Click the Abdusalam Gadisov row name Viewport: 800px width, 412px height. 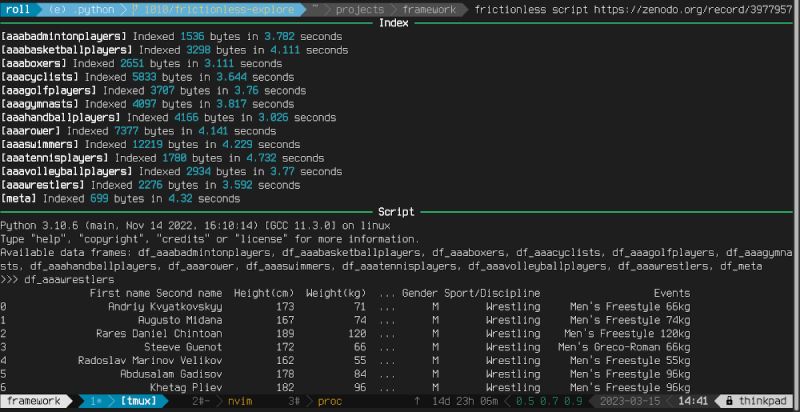(171, 374)
